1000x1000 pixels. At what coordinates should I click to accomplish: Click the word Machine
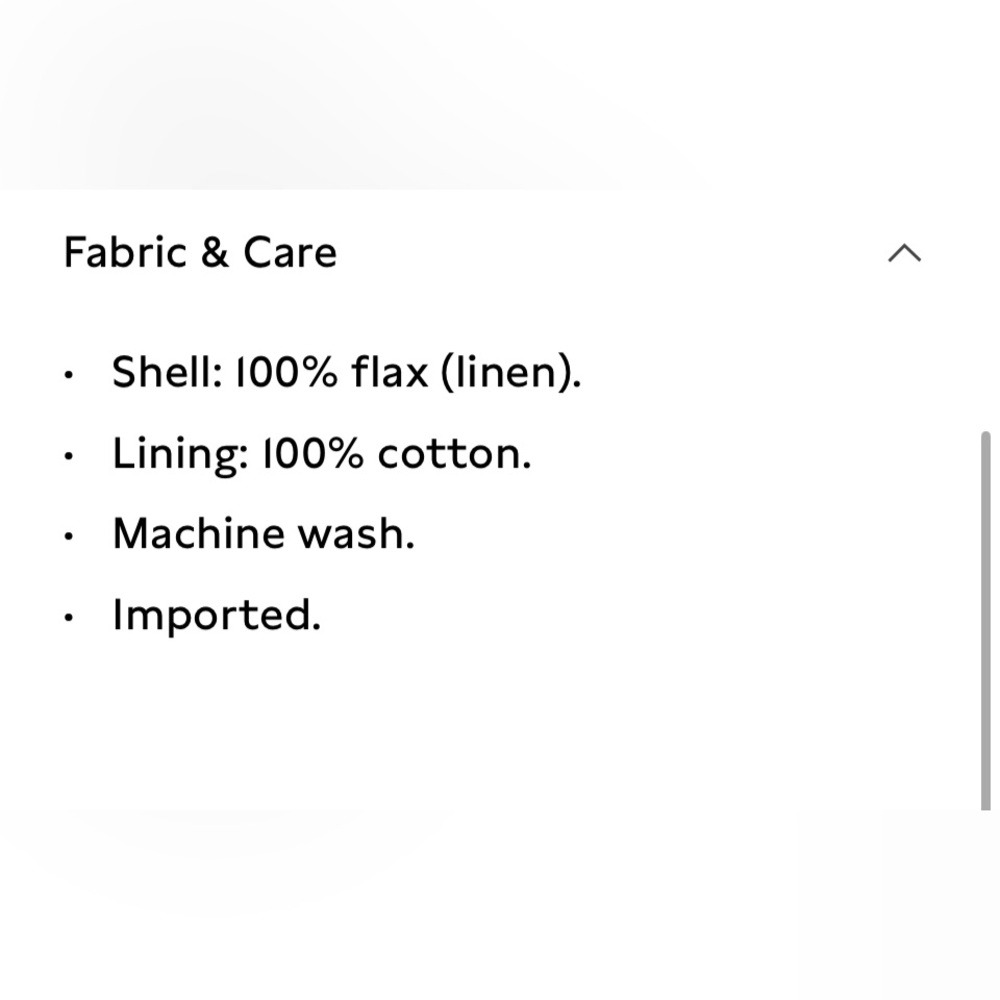click(198, 533)
